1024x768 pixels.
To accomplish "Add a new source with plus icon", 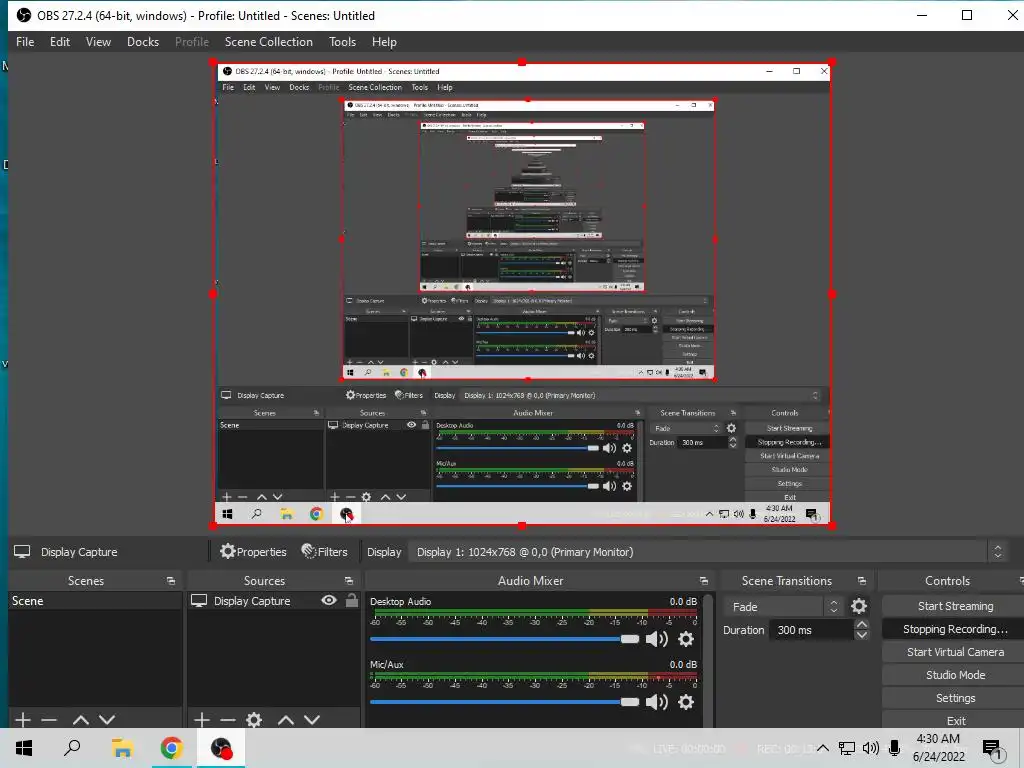I will click(202, 720).
